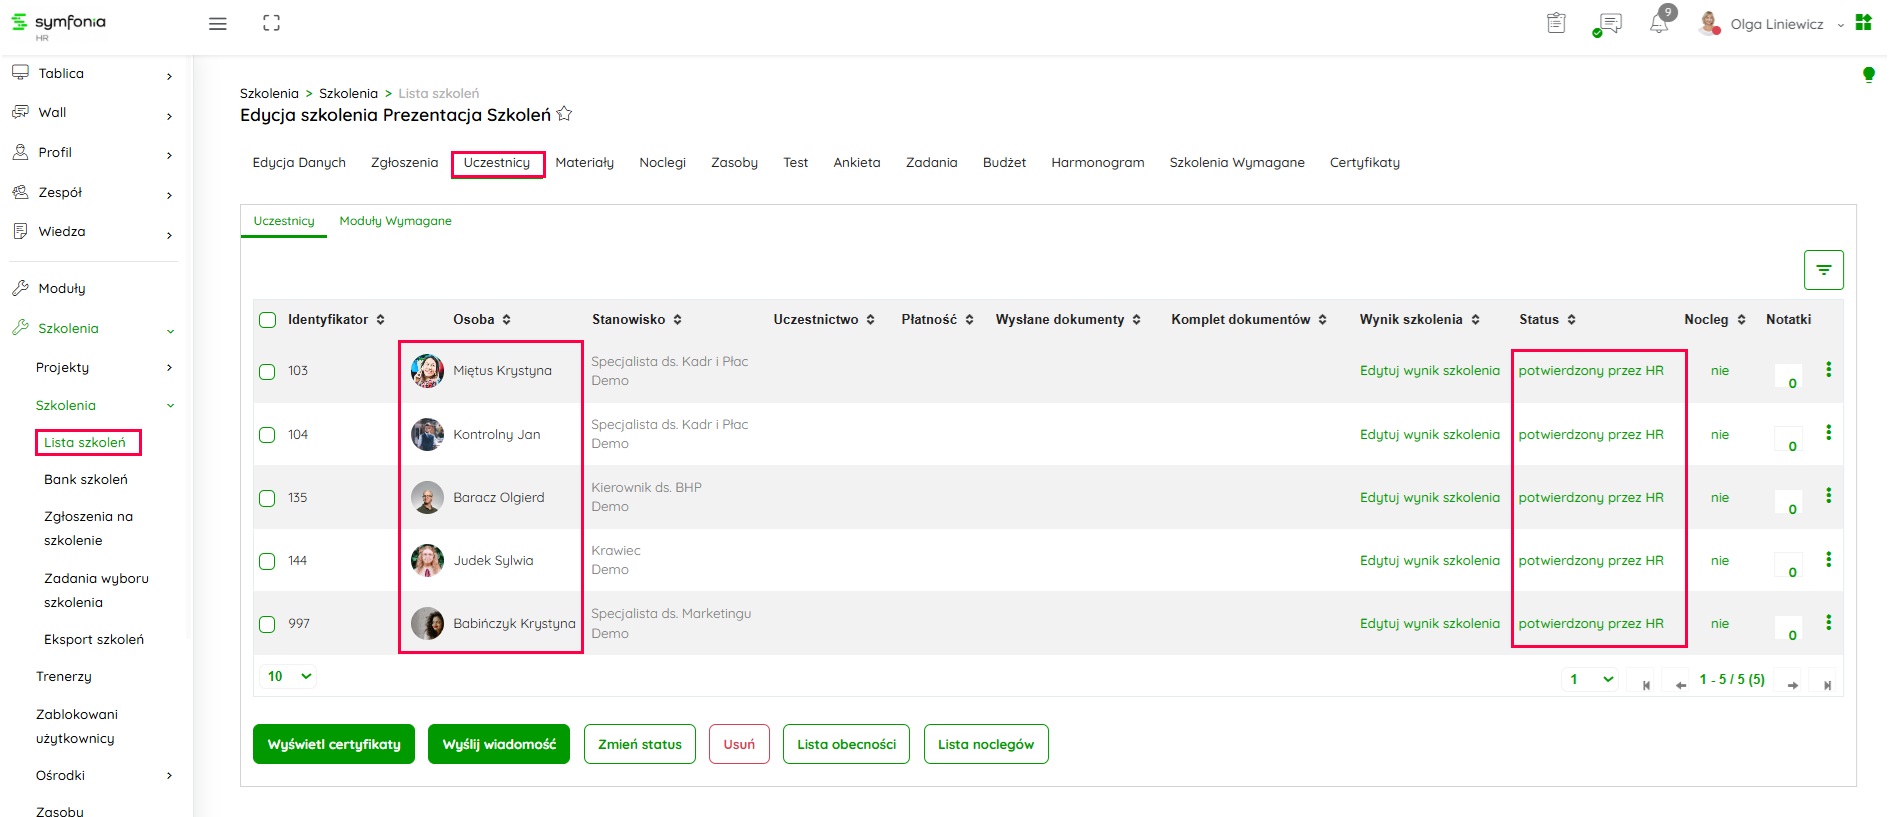Switch to the Materiały tab

pyautogui.click(x=584, y=163)
